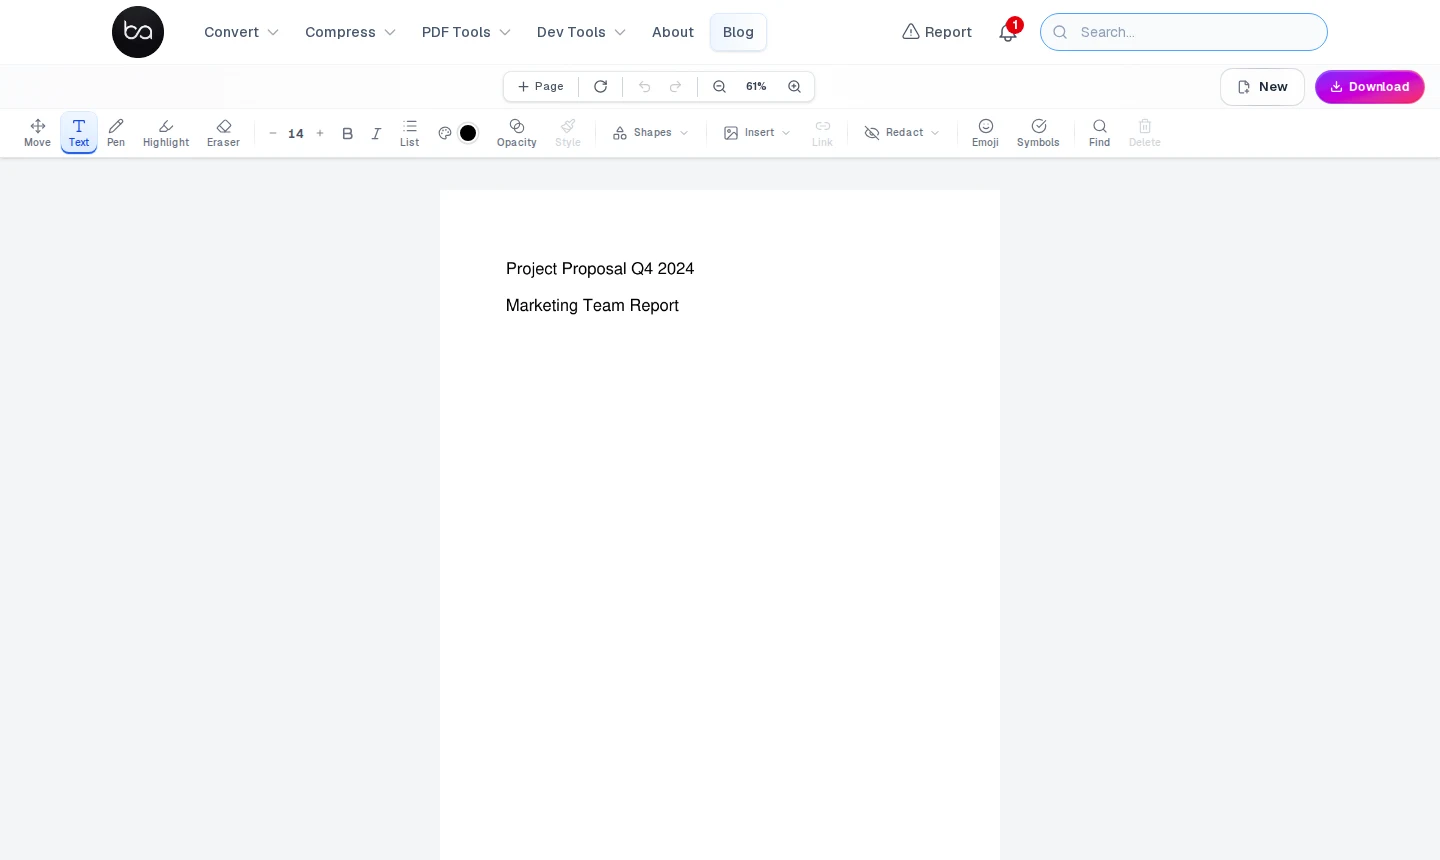Open the color palette picker icon
This screenshot has height=860, width=1440.
[445, 133]
